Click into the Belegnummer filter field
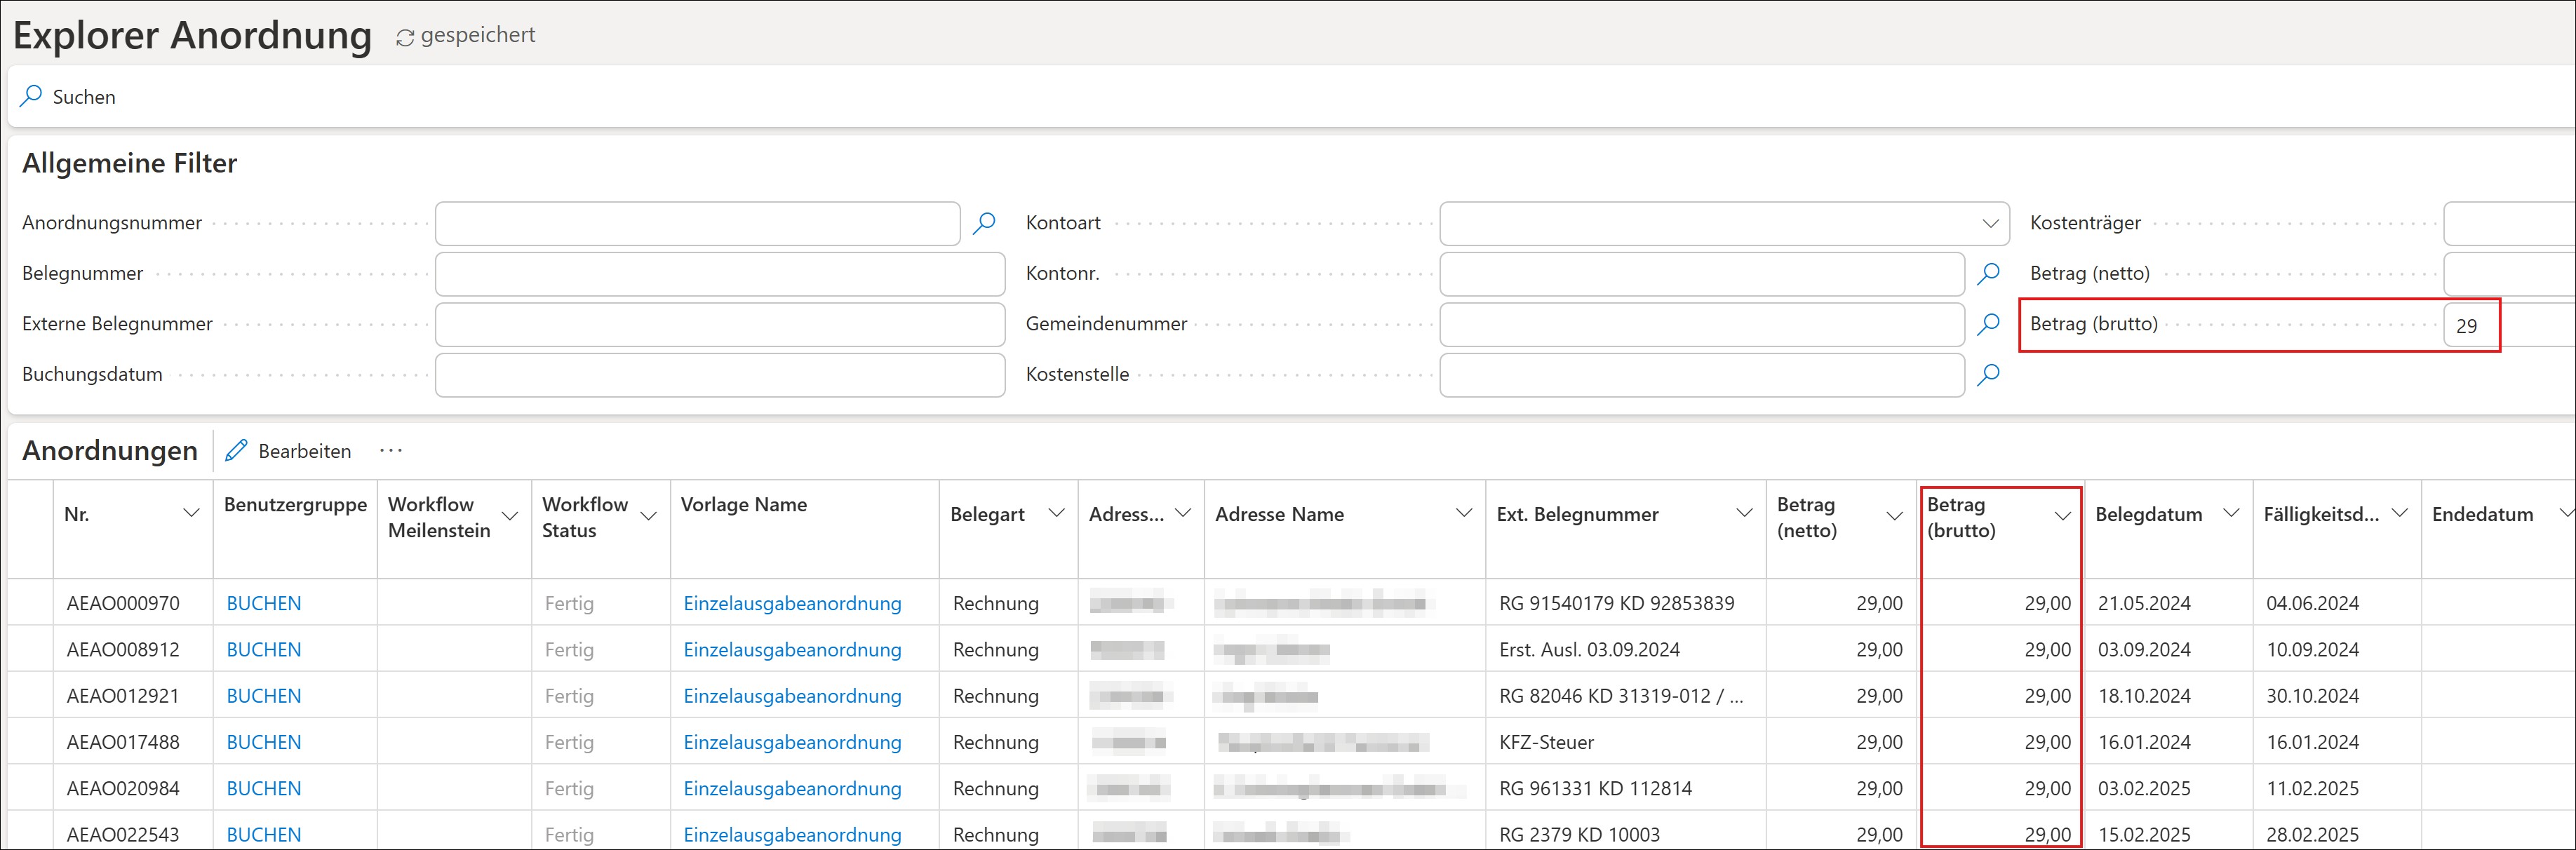The image size is (2576, 850). pos(720,273)
